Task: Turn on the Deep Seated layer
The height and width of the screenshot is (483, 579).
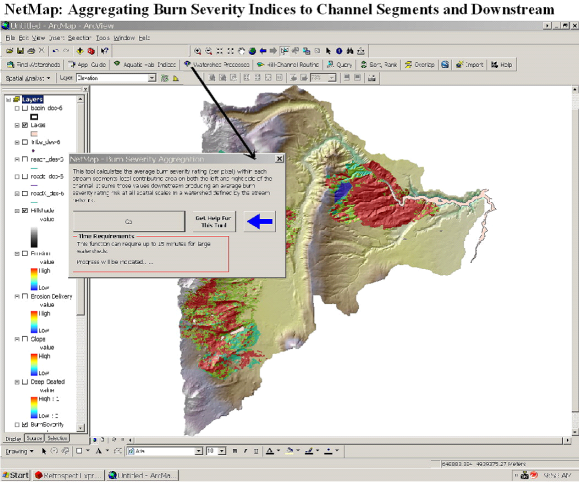Action: click(25, 382)
